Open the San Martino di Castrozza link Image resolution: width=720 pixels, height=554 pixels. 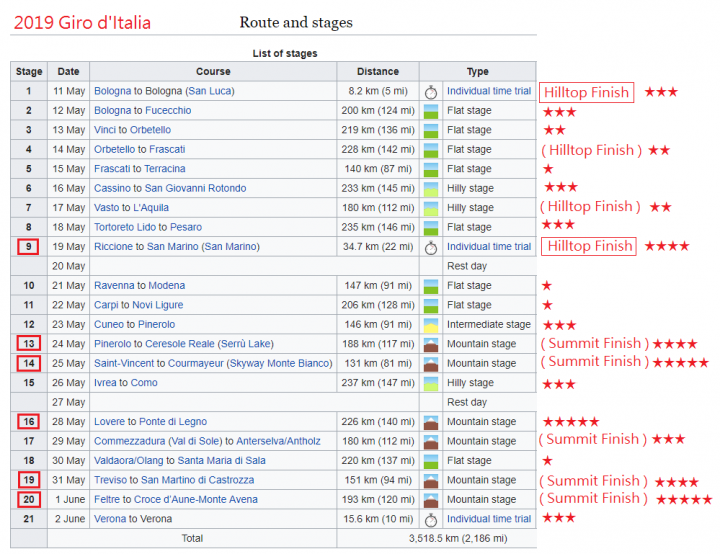click(197, 480)
